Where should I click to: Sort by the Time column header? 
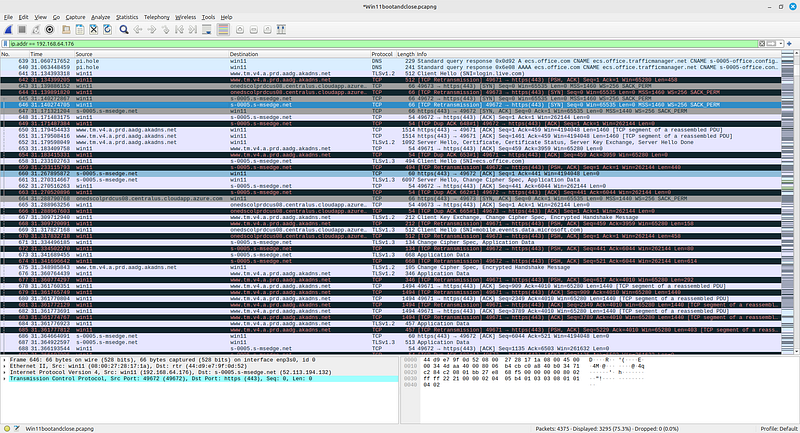[51, 54]
